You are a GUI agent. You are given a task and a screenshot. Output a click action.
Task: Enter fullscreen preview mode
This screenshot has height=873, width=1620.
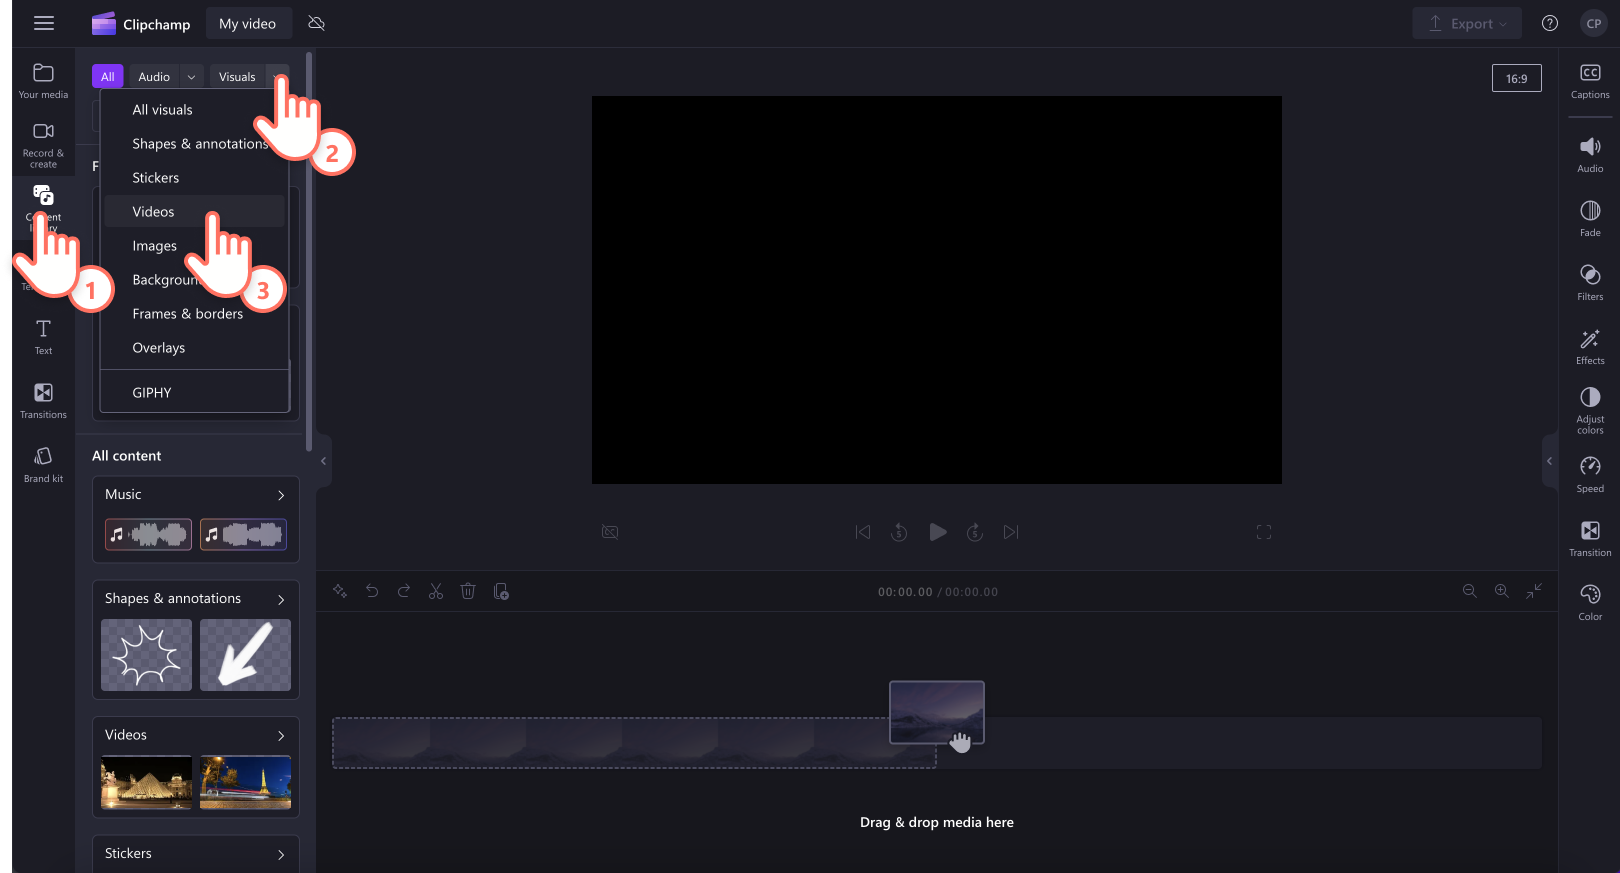click(x=1264, y=532)
